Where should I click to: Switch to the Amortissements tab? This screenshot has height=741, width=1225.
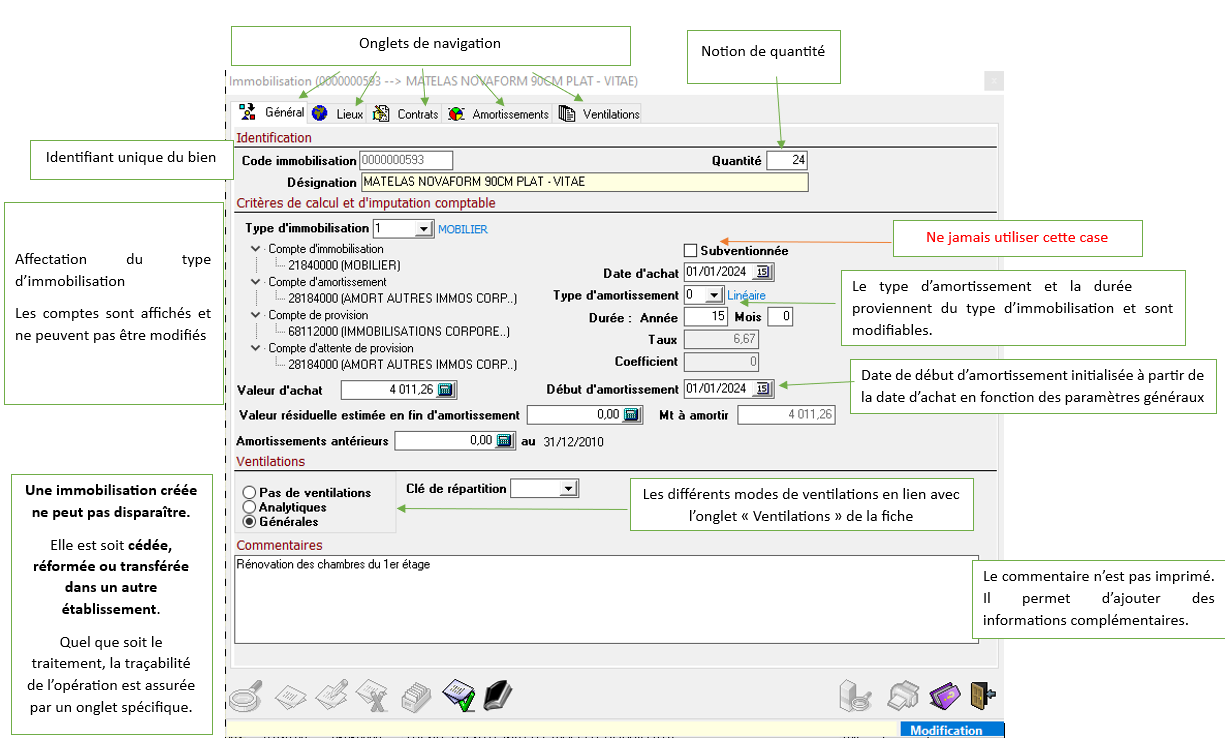click(x=499, y=114)
